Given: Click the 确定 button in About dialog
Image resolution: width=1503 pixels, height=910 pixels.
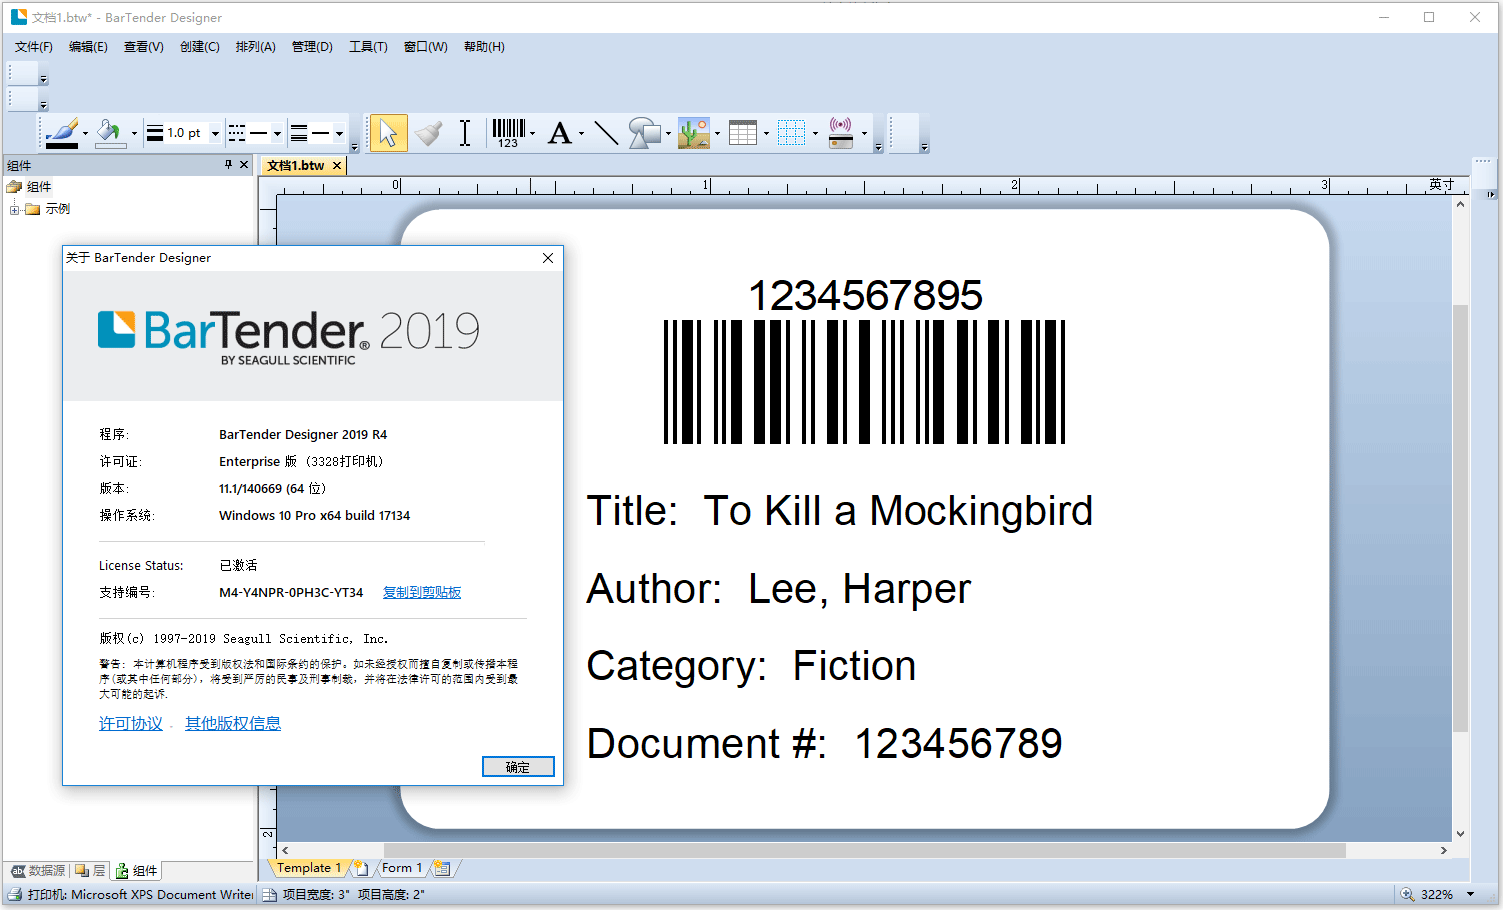Looking at the screenshot, I should point(518,767).
